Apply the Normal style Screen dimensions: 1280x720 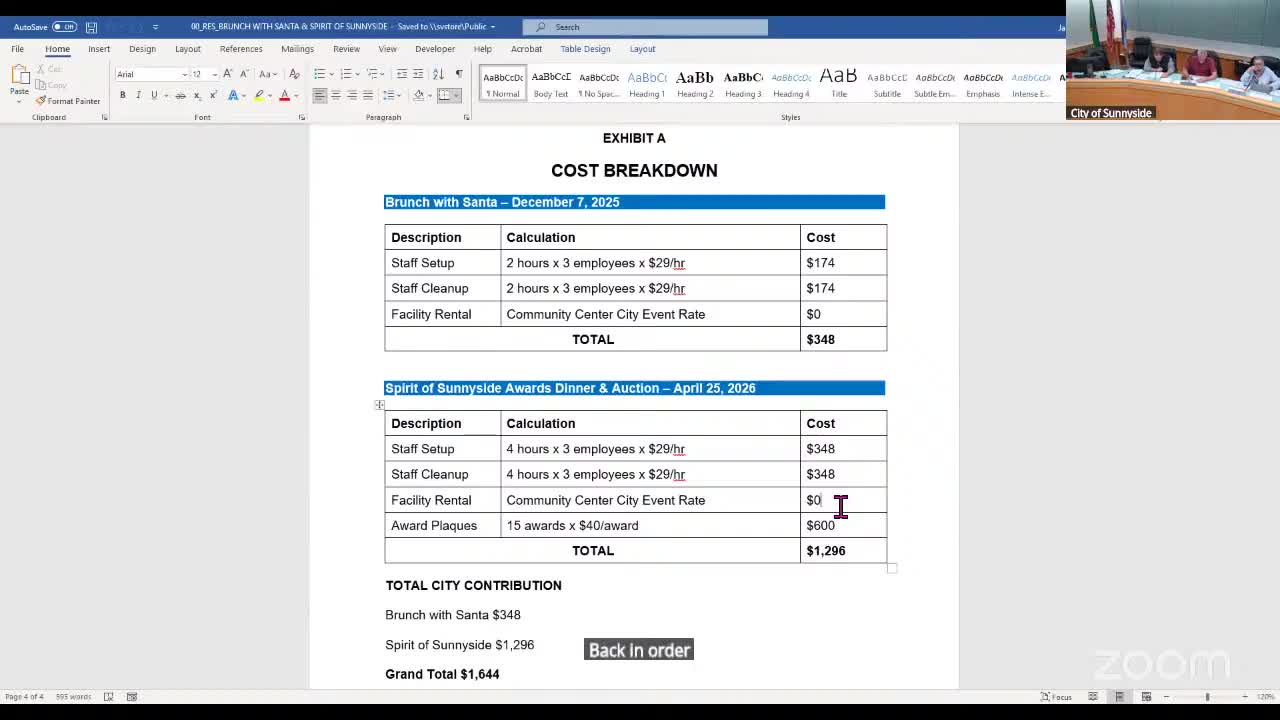tap(503, 84)
